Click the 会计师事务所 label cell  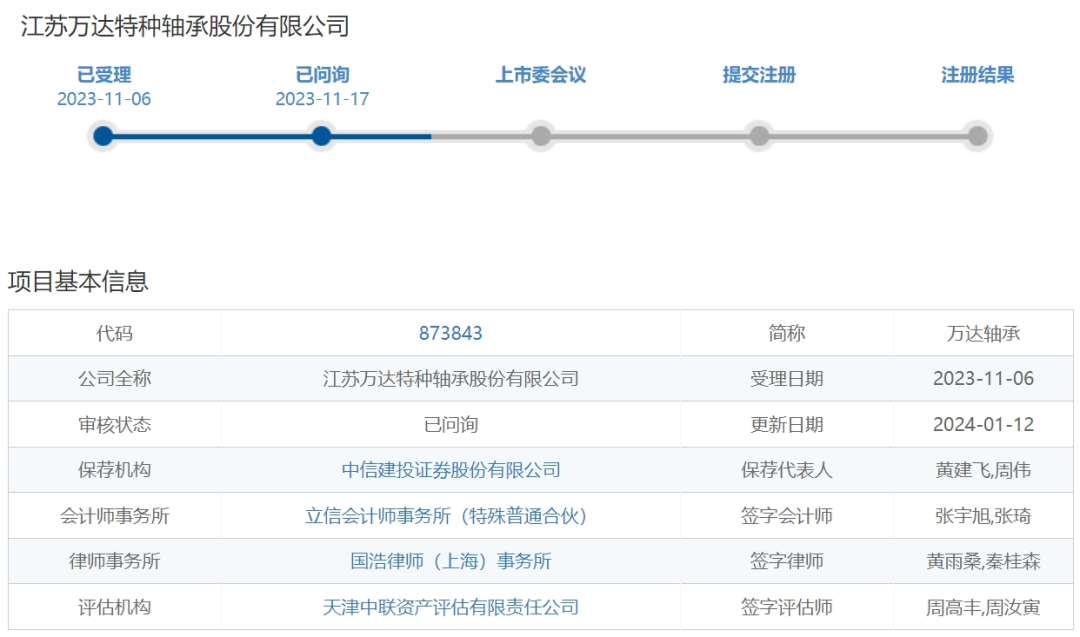pos(114,516)
